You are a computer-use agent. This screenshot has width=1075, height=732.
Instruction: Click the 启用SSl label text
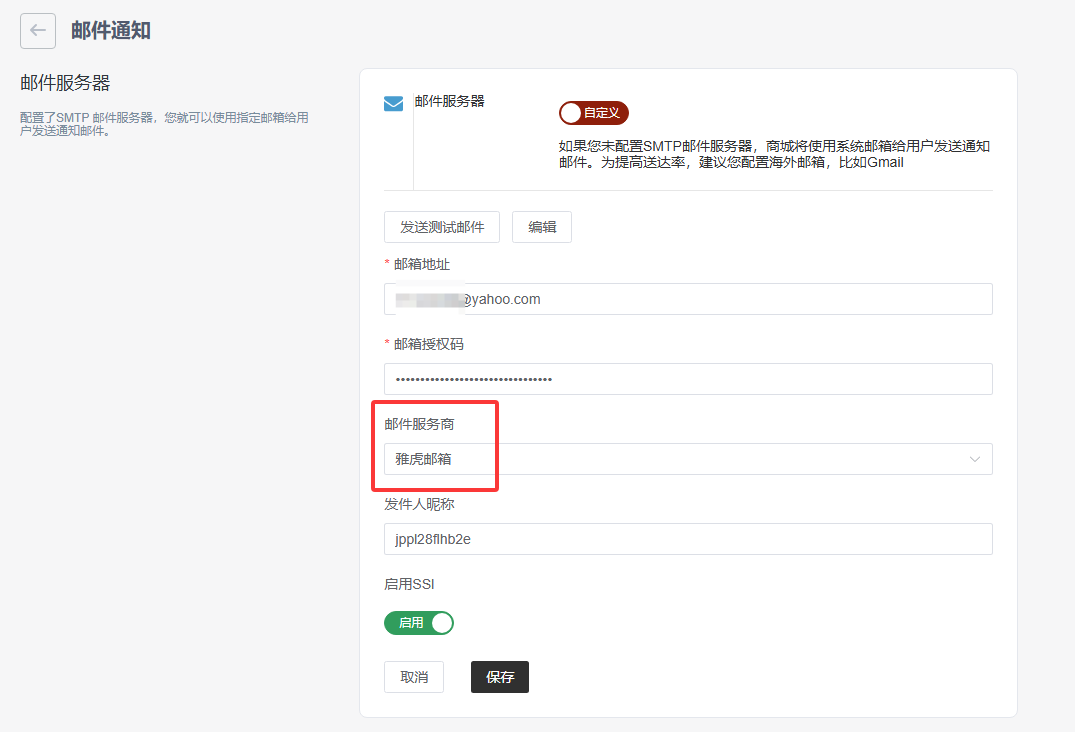click(x=409, y=584)
